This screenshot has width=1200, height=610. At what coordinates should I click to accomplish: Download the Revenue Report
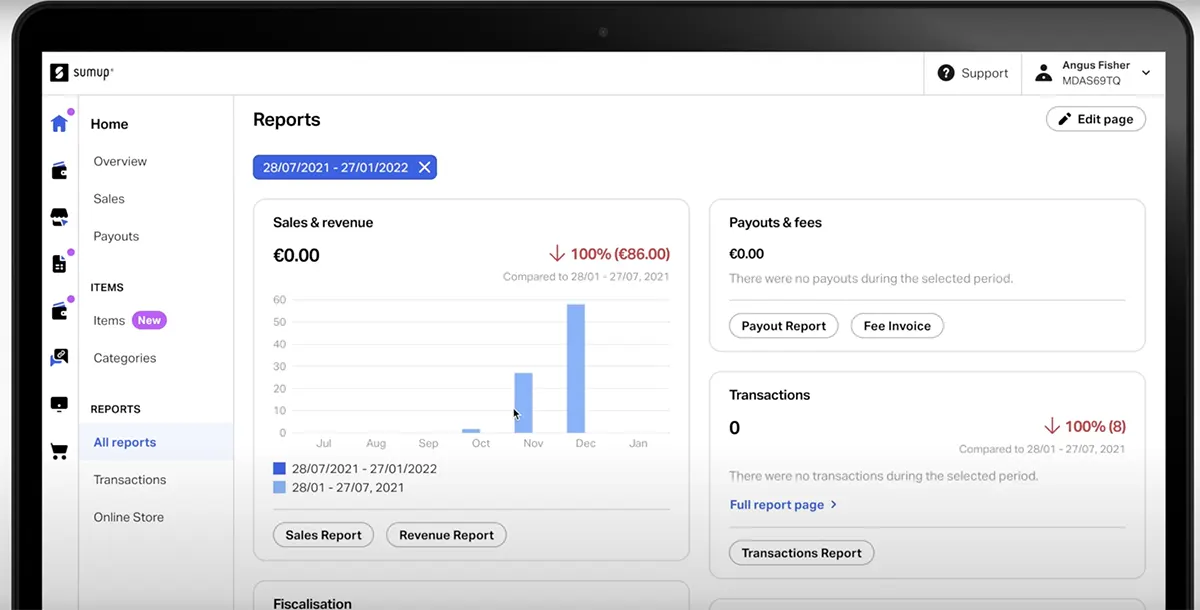coord(446,535)
